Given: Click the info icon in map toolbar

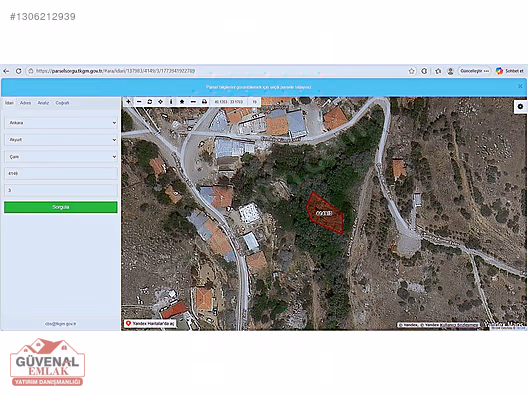Looking at the screenshot, I should [171, 101].
